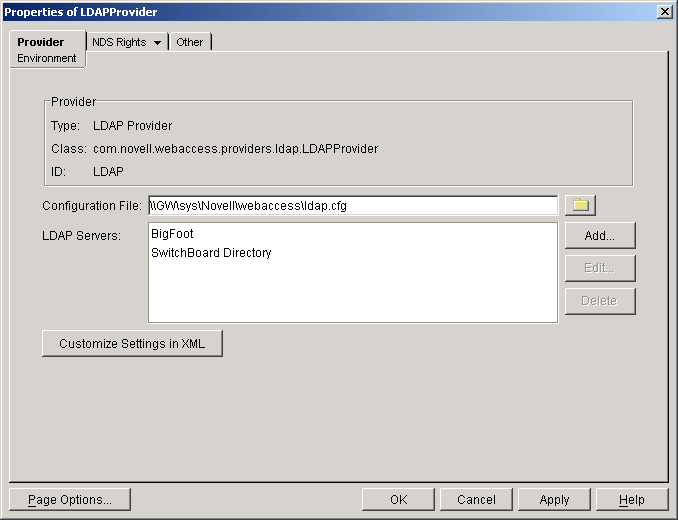This screenshot has height=520, width=678.
Task: Click the Delete button
Action: tap(600, 301)
